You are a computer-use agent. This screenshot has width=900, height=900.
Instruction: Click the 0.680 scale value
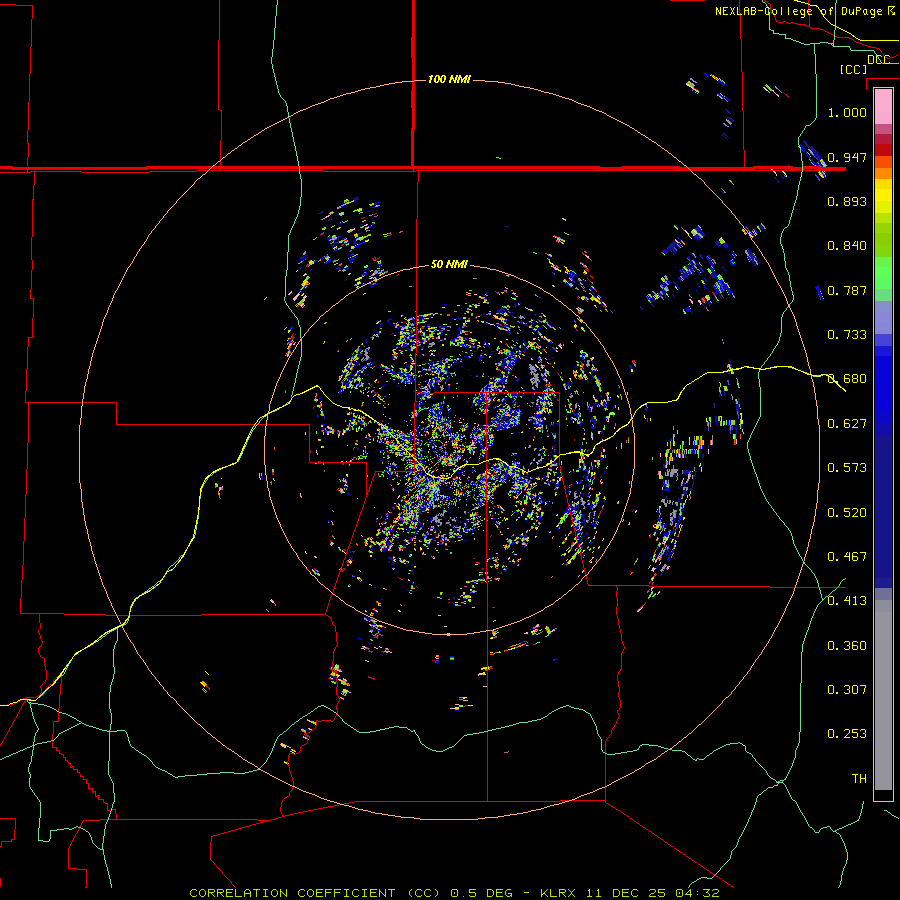click(847, 379)
